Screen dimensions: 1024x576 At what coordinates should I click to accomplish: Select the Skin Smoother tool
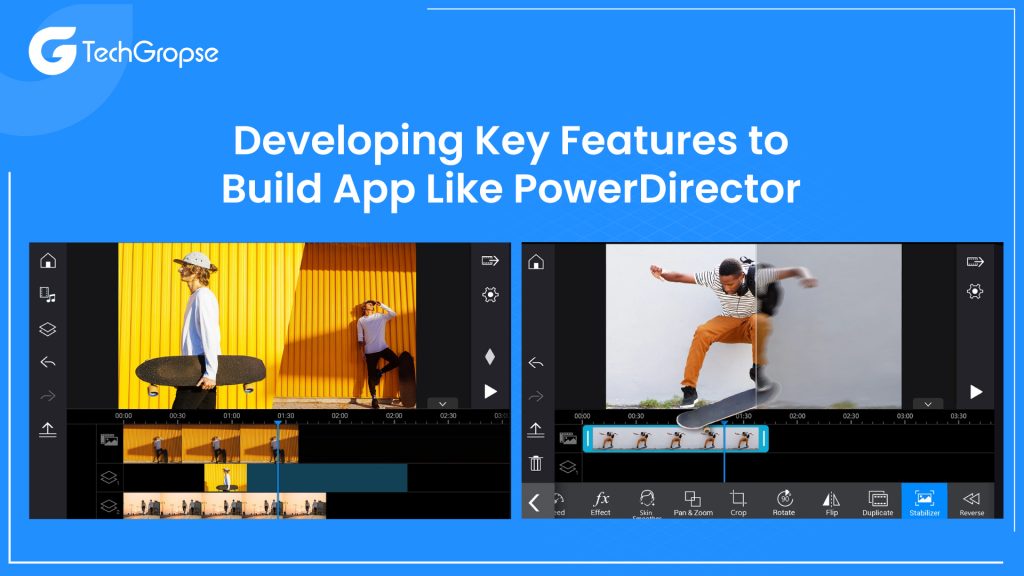(x=645, y=500)
